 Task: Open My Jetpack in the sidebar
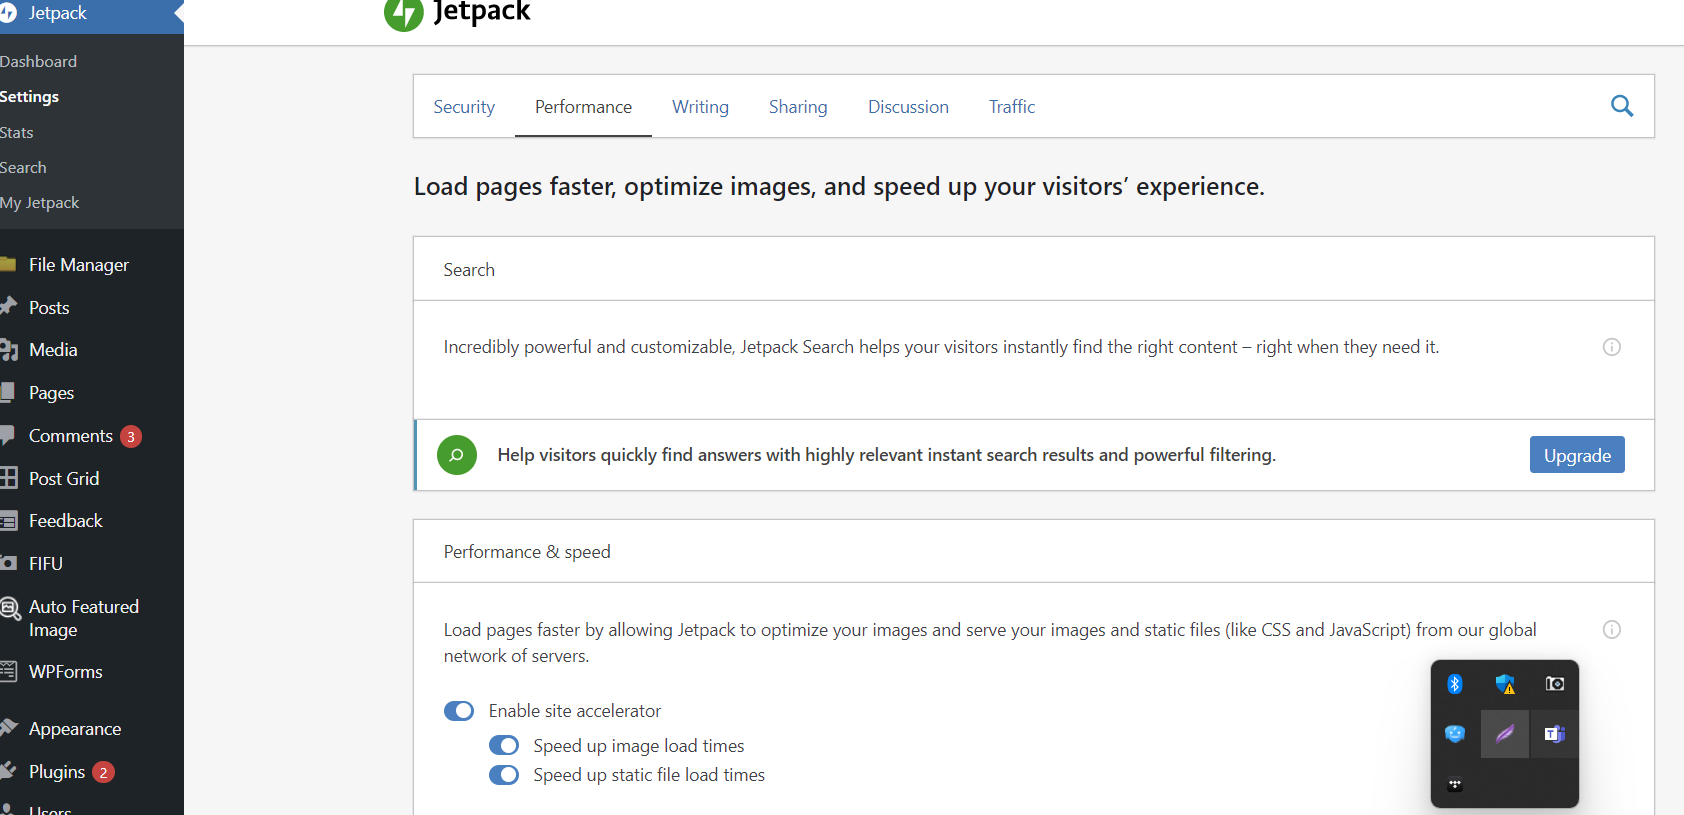[40, 202]
